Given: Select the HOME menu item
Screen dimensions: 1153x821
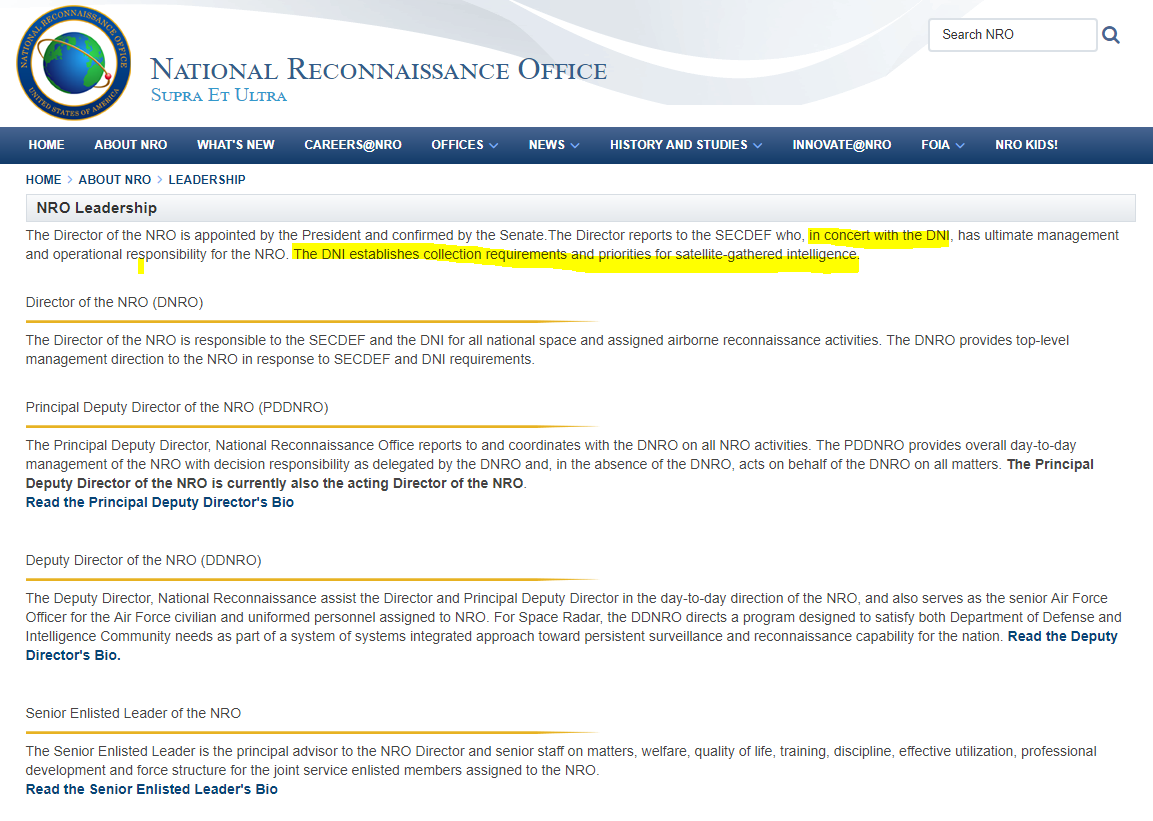Looking at the screenshot, I should (x=46, y=145).
